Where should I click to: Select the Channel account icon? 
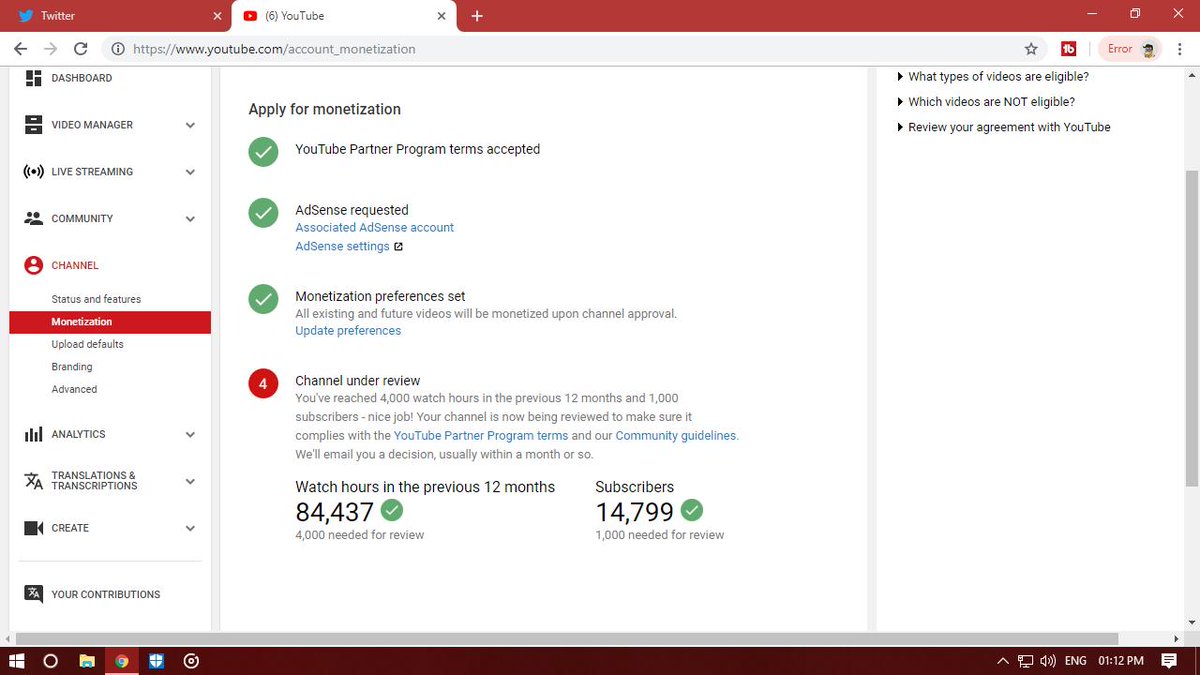33,265
